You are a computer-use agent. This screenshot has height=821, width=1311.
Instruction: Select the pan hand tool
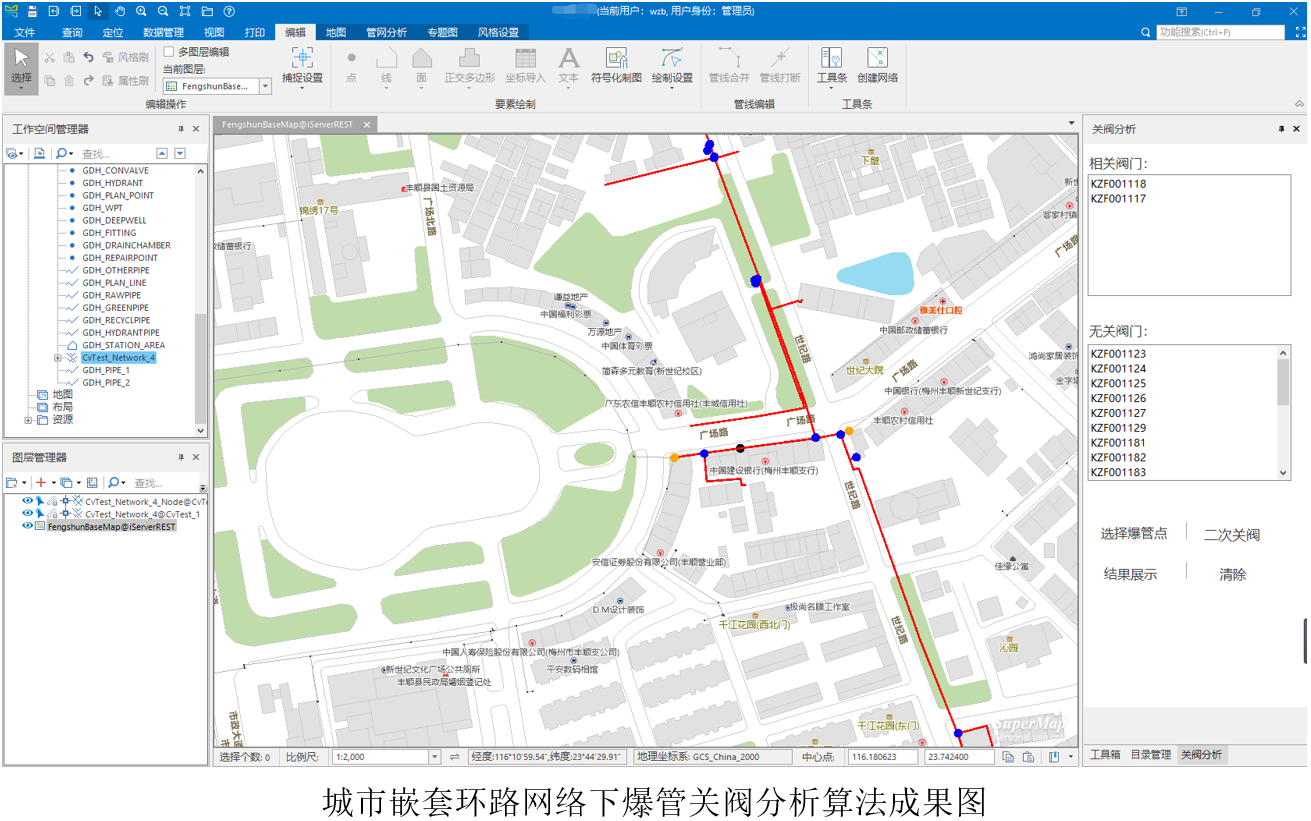tap(119, 11)
